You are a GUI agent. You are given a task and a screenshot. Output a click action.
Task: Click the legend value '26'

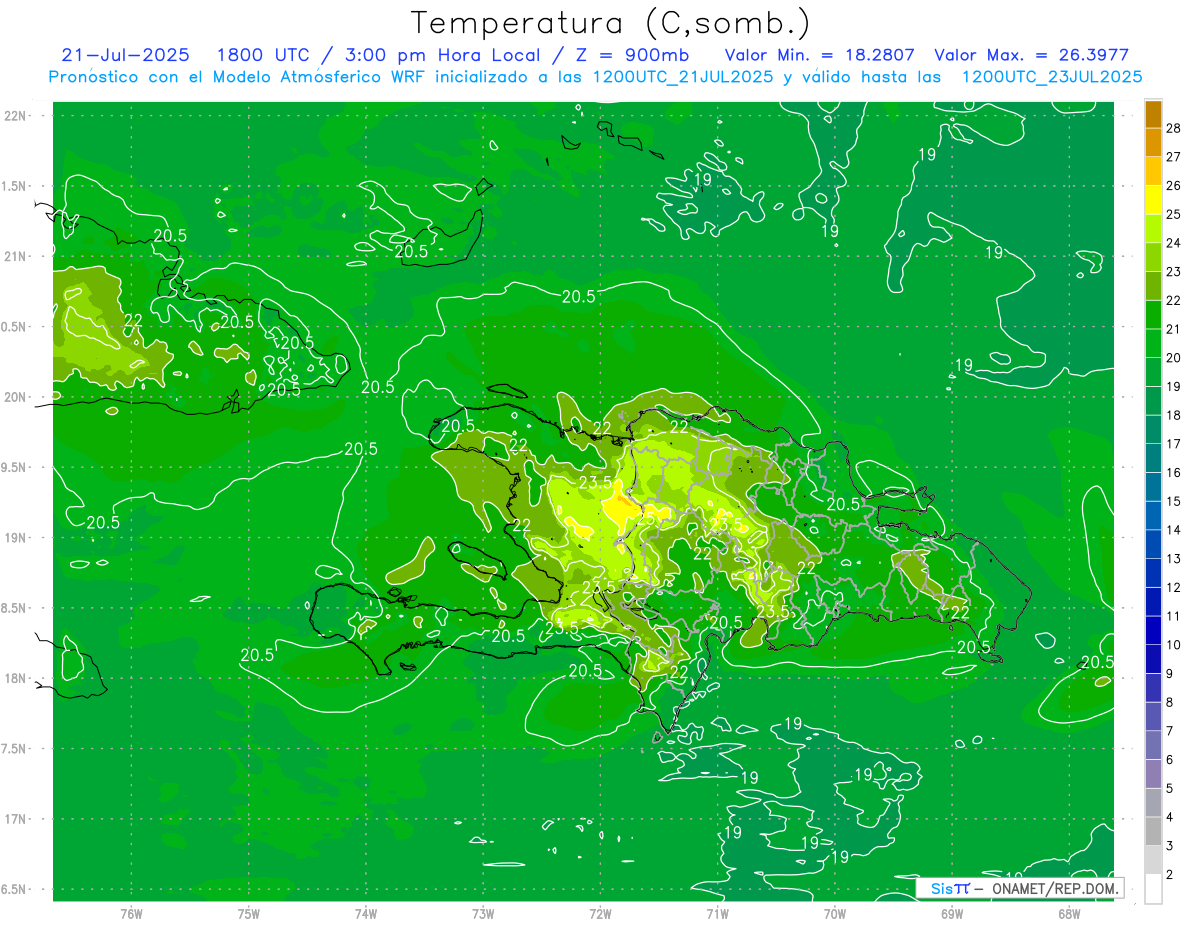click(1174, 186)
